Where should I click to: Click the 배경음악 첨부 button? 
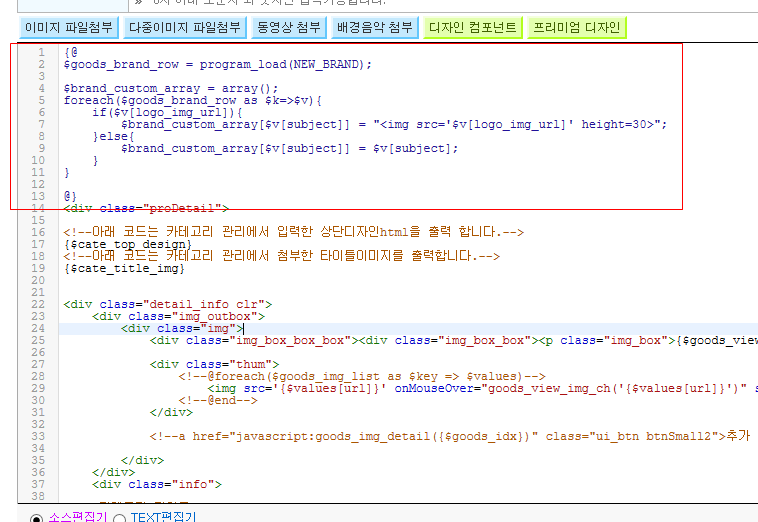pyautogui.click(x=375, y=28)
